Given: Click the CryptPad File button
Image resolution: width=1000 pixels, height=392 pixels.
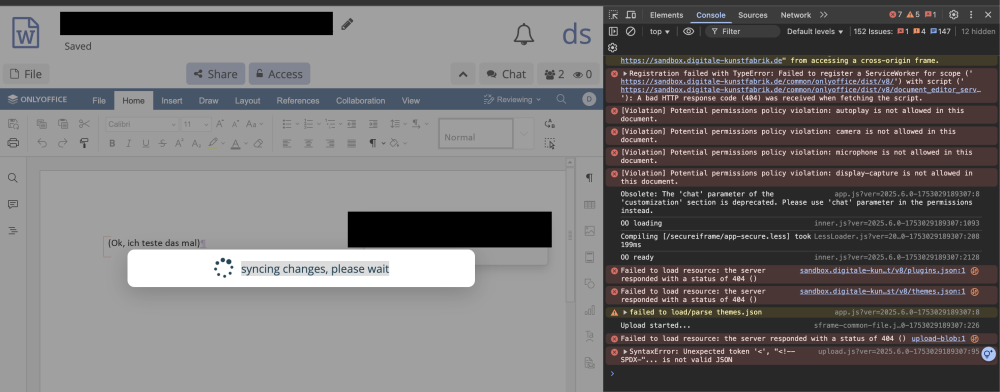Looking at the screenshot, I should point(26,74).
